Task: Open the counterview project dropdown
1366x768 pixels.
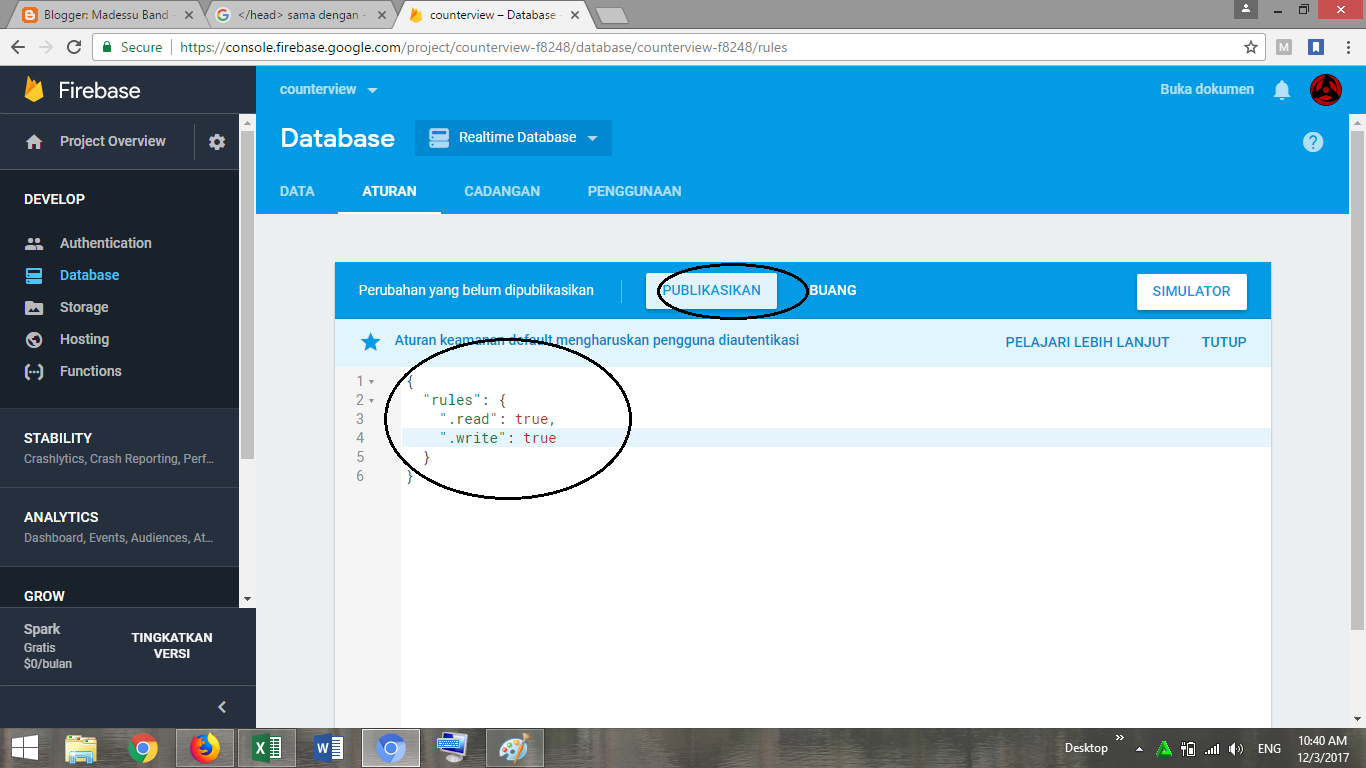Action: coord(329,89)
